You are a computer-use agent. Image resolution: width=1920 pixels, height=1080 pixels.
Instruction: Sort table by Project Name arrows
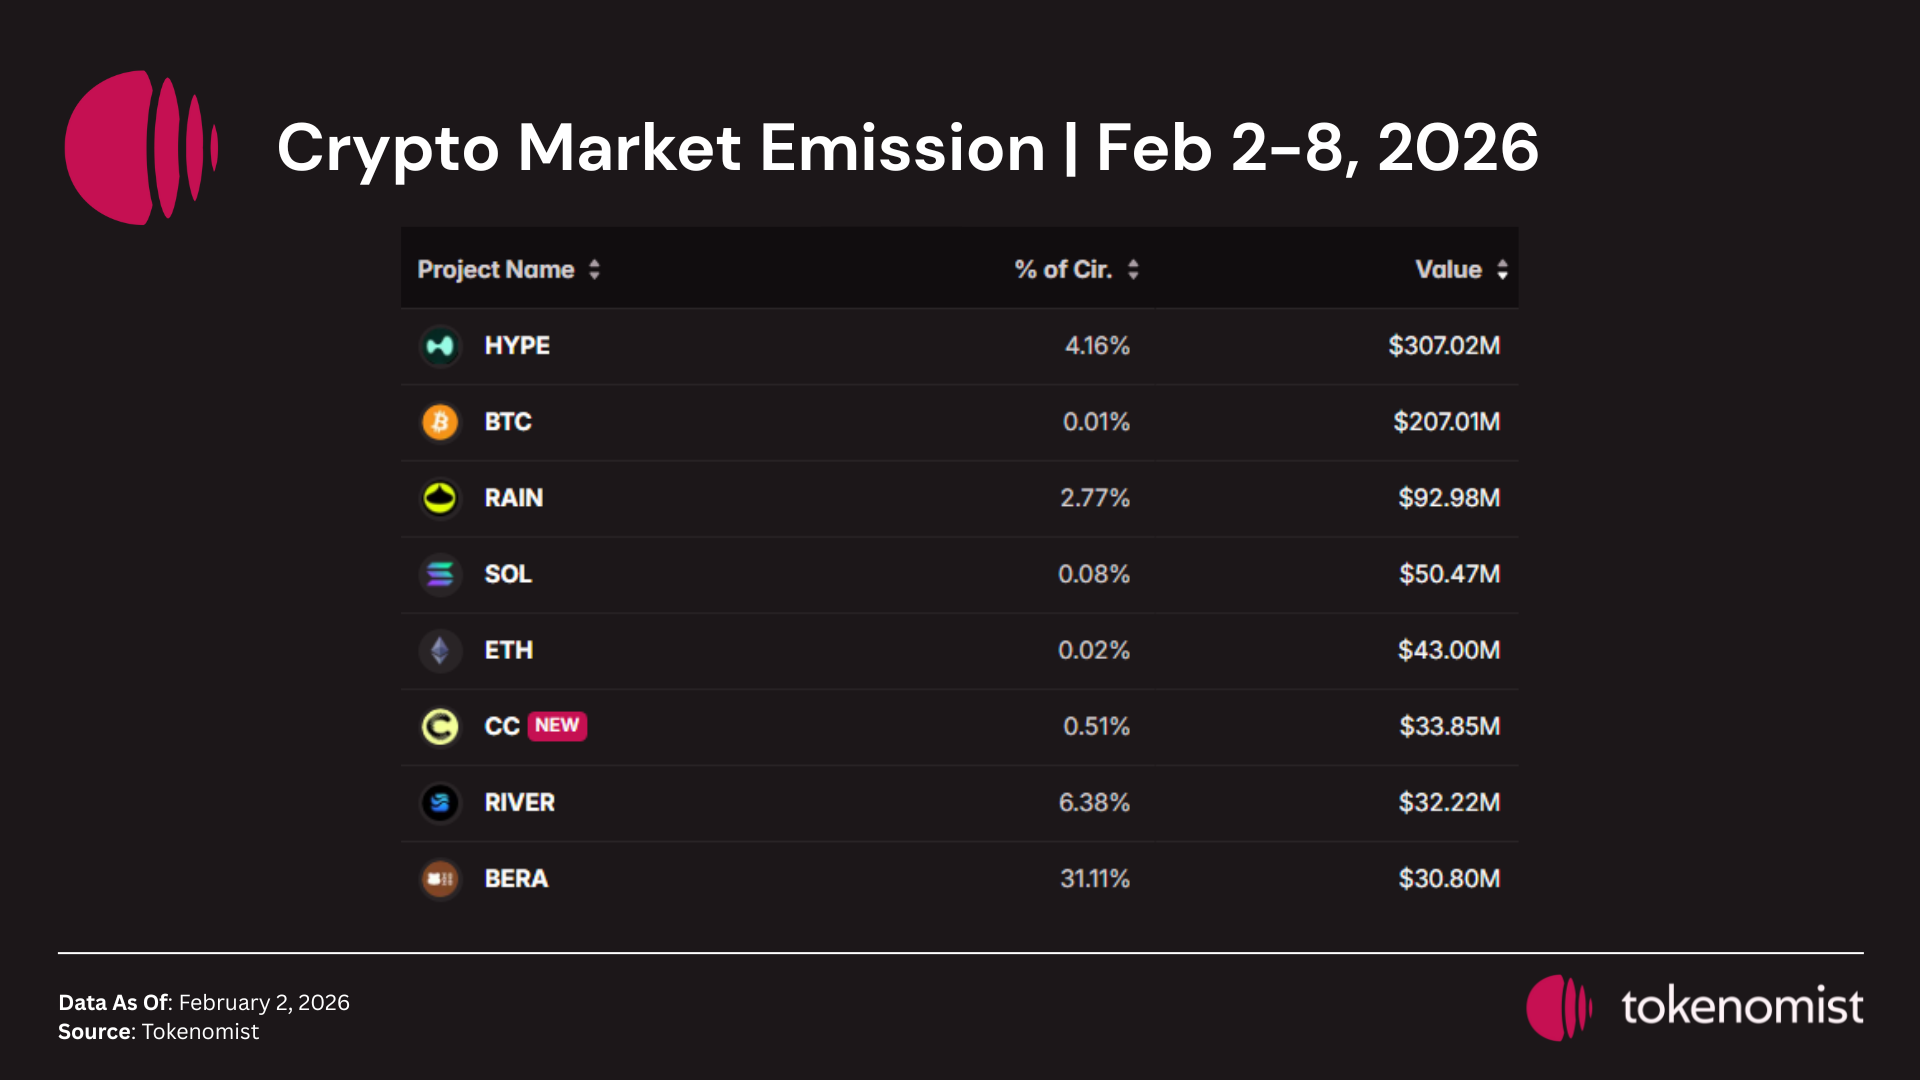(594, 269)
